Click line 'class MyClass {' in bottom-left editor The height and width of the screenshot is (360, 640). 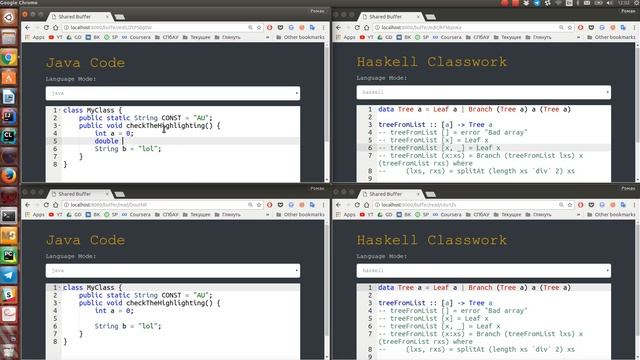click(x=92, y=288)
